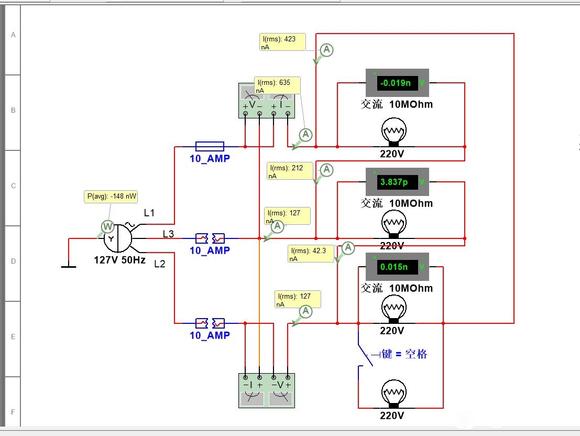Click the wattmeter probe on the source
The image size is (580, 436).
[x=107, y=226]
